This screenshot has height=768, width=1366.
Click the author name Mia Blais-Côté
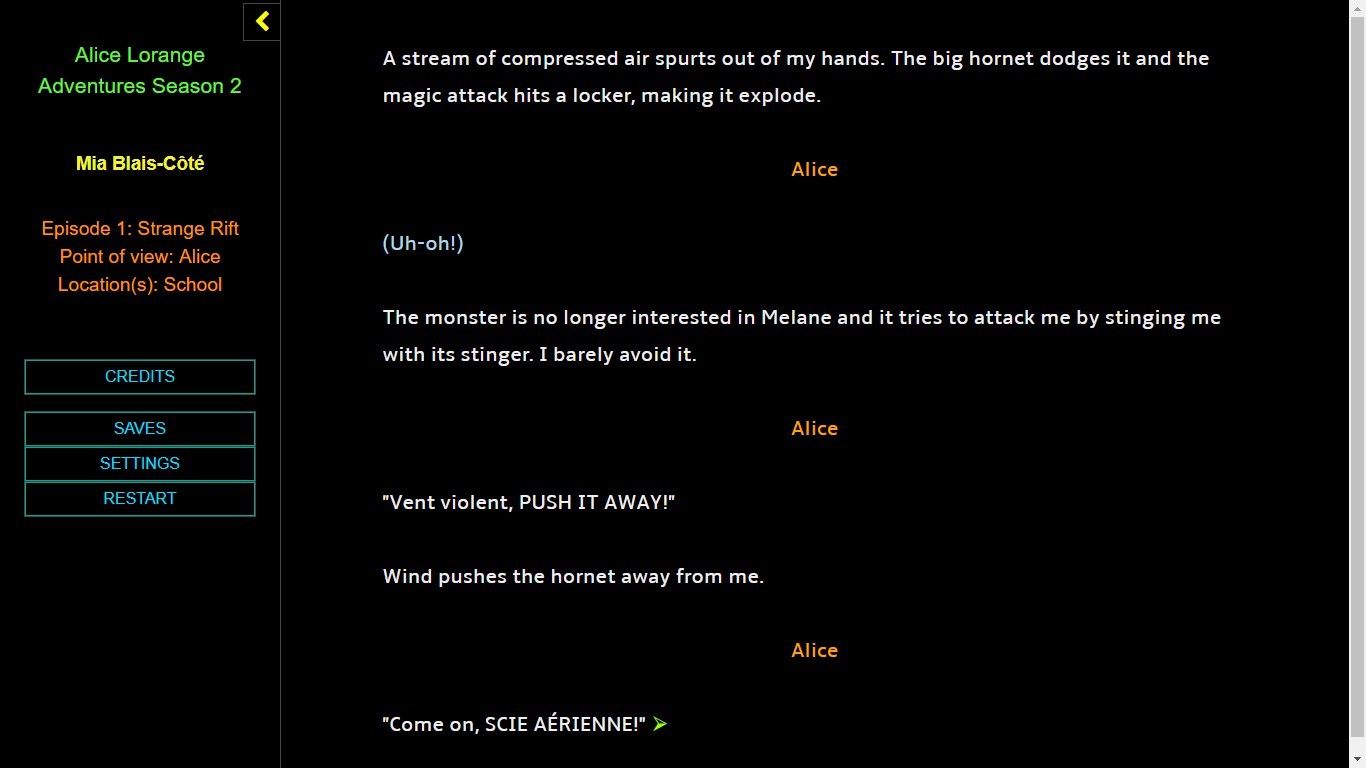point(140,163)
